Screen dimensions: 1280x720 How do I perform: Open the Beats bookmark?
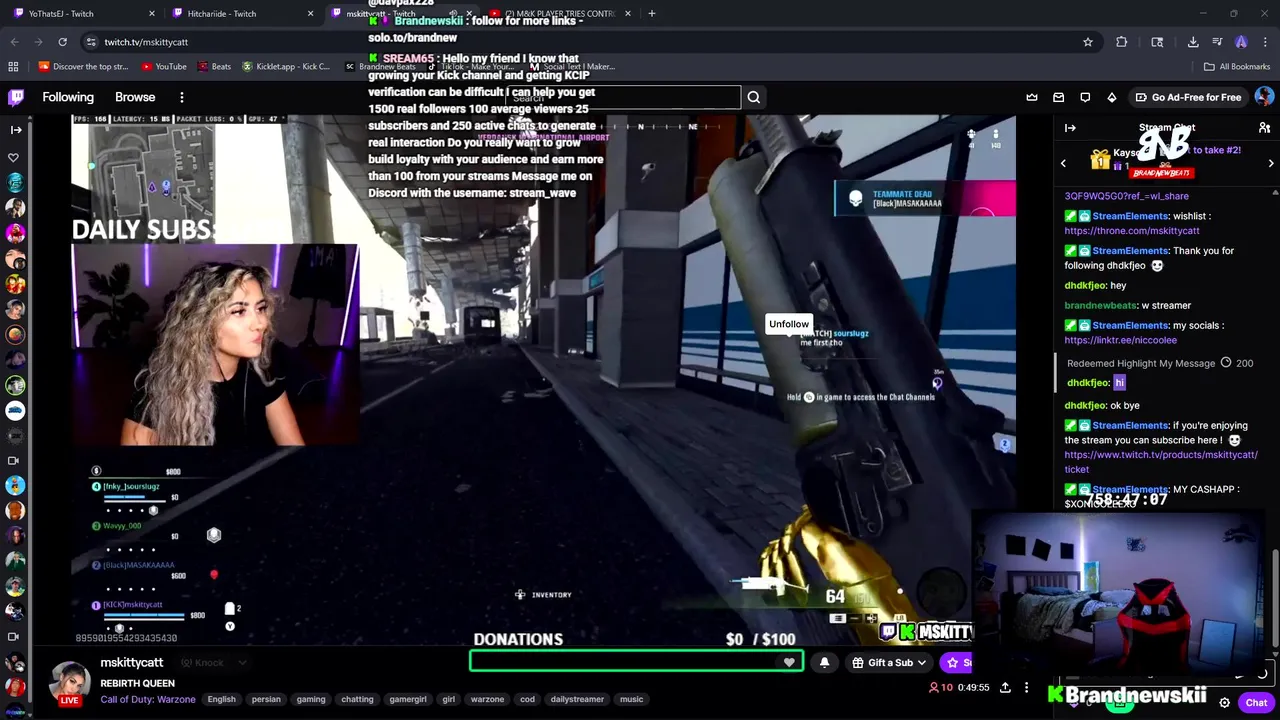tap(214, 67)
